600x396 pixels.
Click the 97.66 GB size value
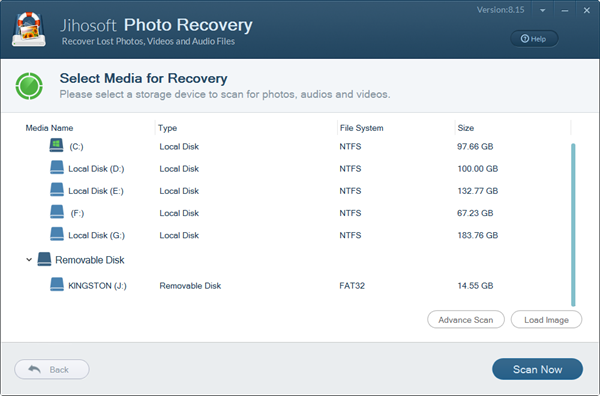475,147
